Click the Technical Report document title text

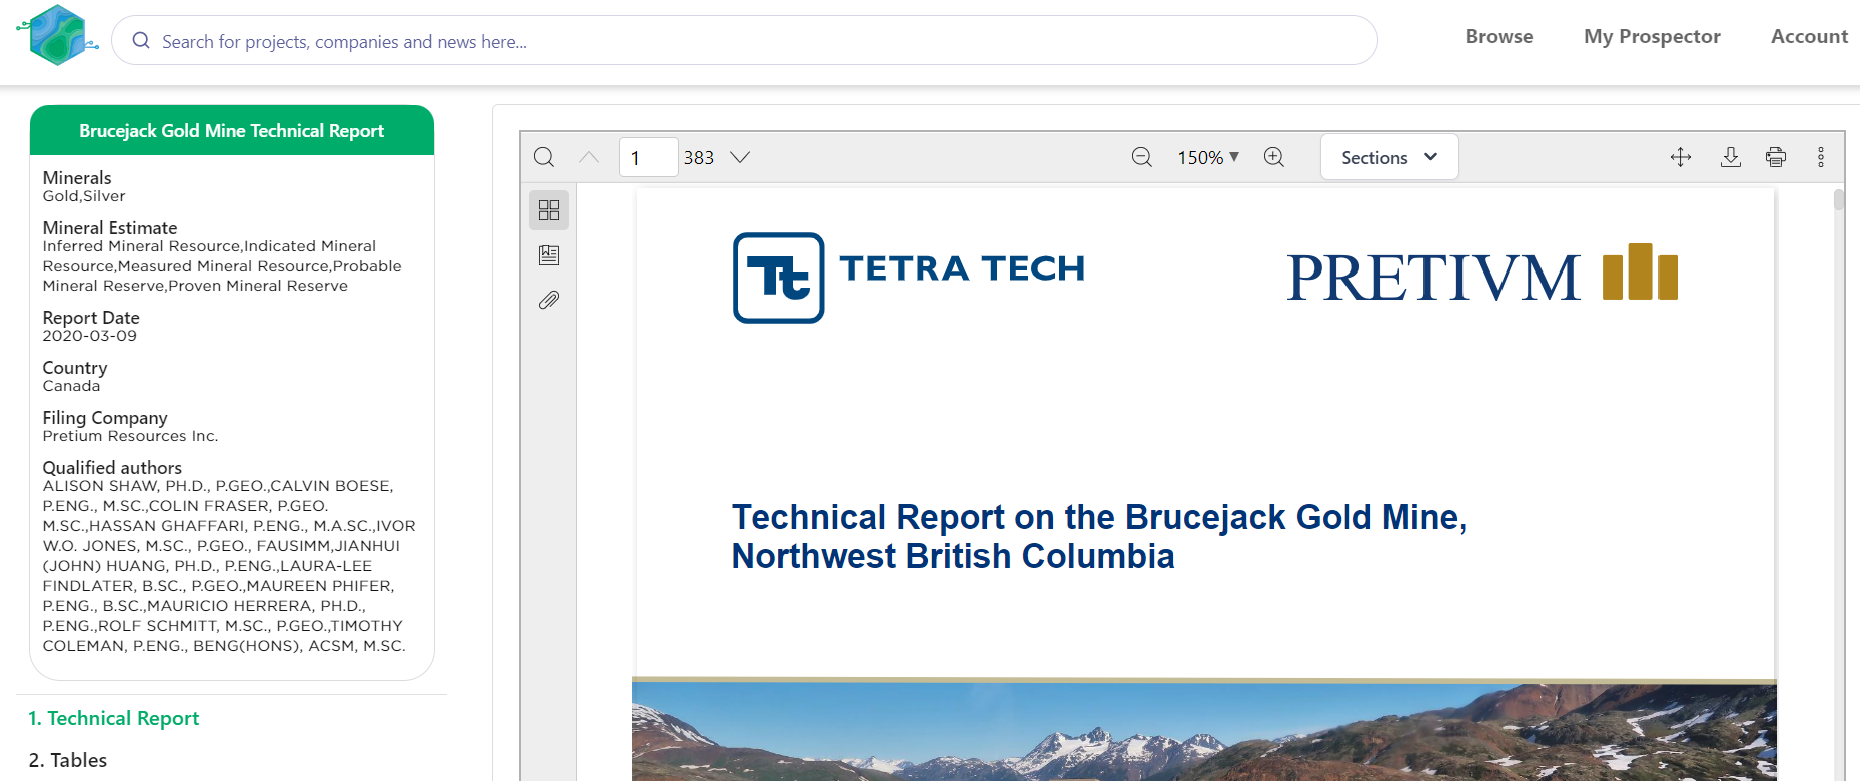[x=1099, y=536]
